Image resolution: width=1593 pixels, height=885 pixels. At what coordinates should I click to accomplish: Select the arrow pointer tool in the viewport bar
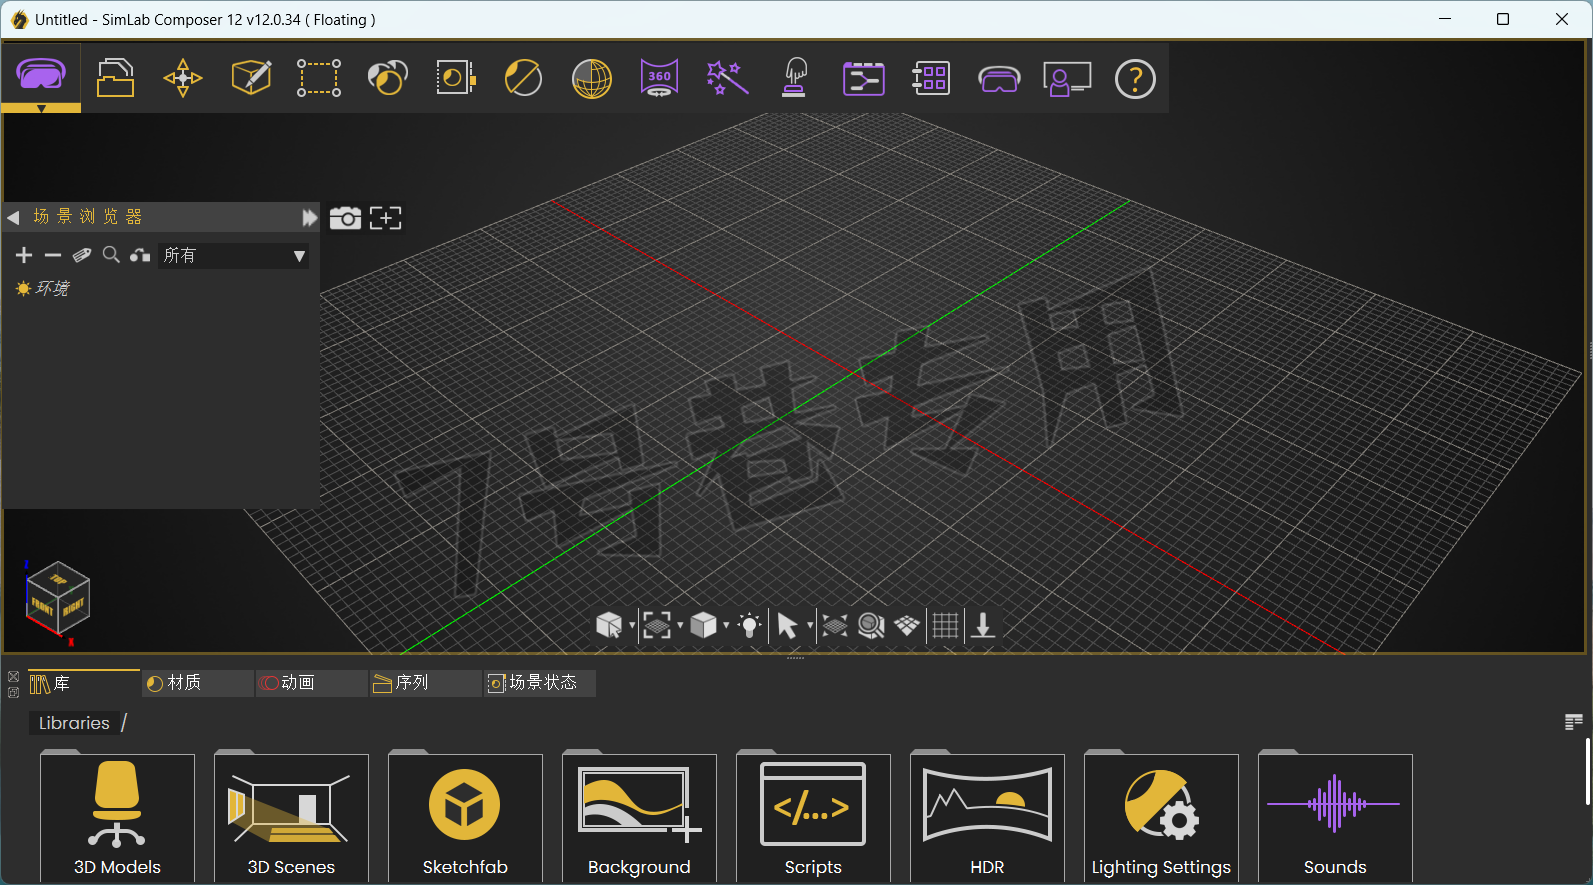tap(788, 626)
